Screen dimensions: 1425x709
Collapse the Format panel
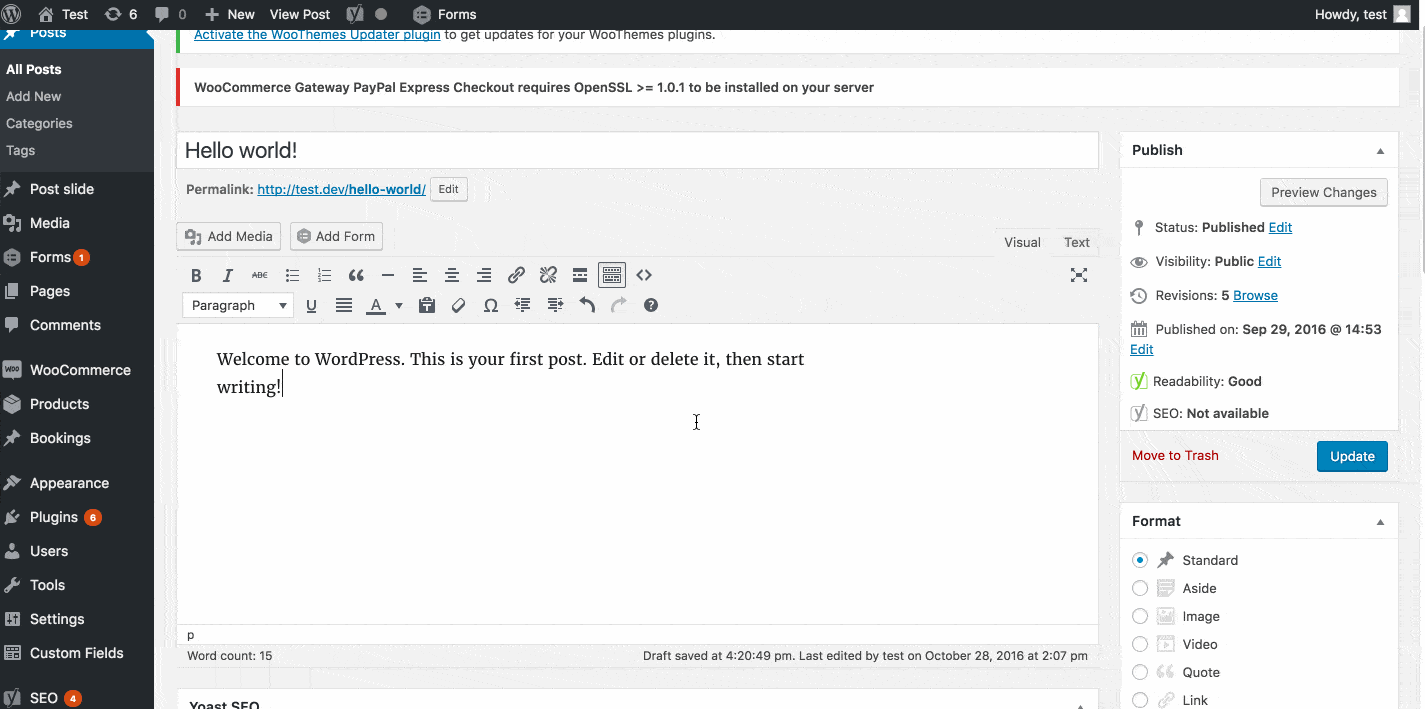tap(1380, 522)
